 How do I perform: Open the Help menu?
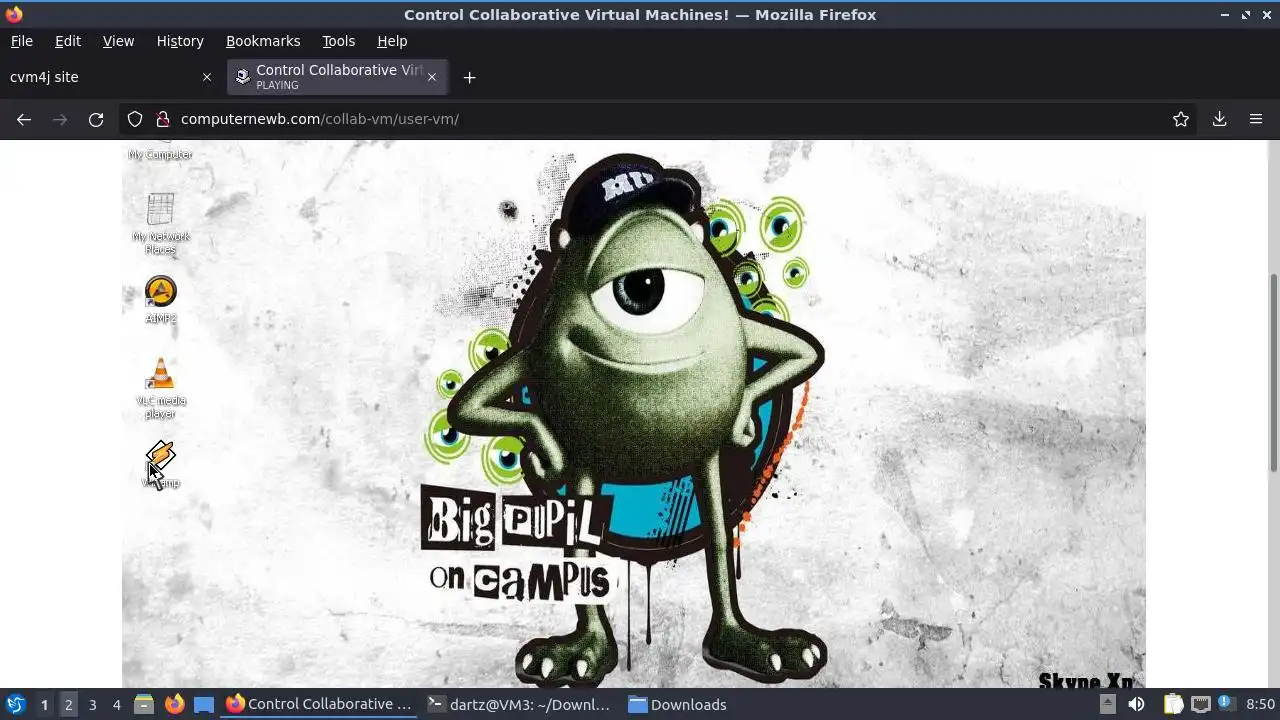pyautogui.click(x=392, y=41)
